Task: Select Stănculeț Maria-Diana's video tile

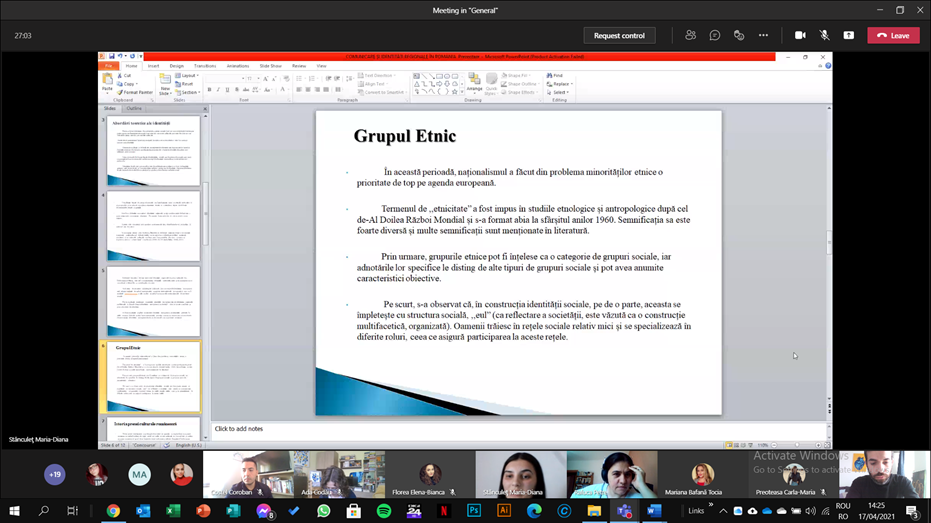Action: click(x=520, y=474)
